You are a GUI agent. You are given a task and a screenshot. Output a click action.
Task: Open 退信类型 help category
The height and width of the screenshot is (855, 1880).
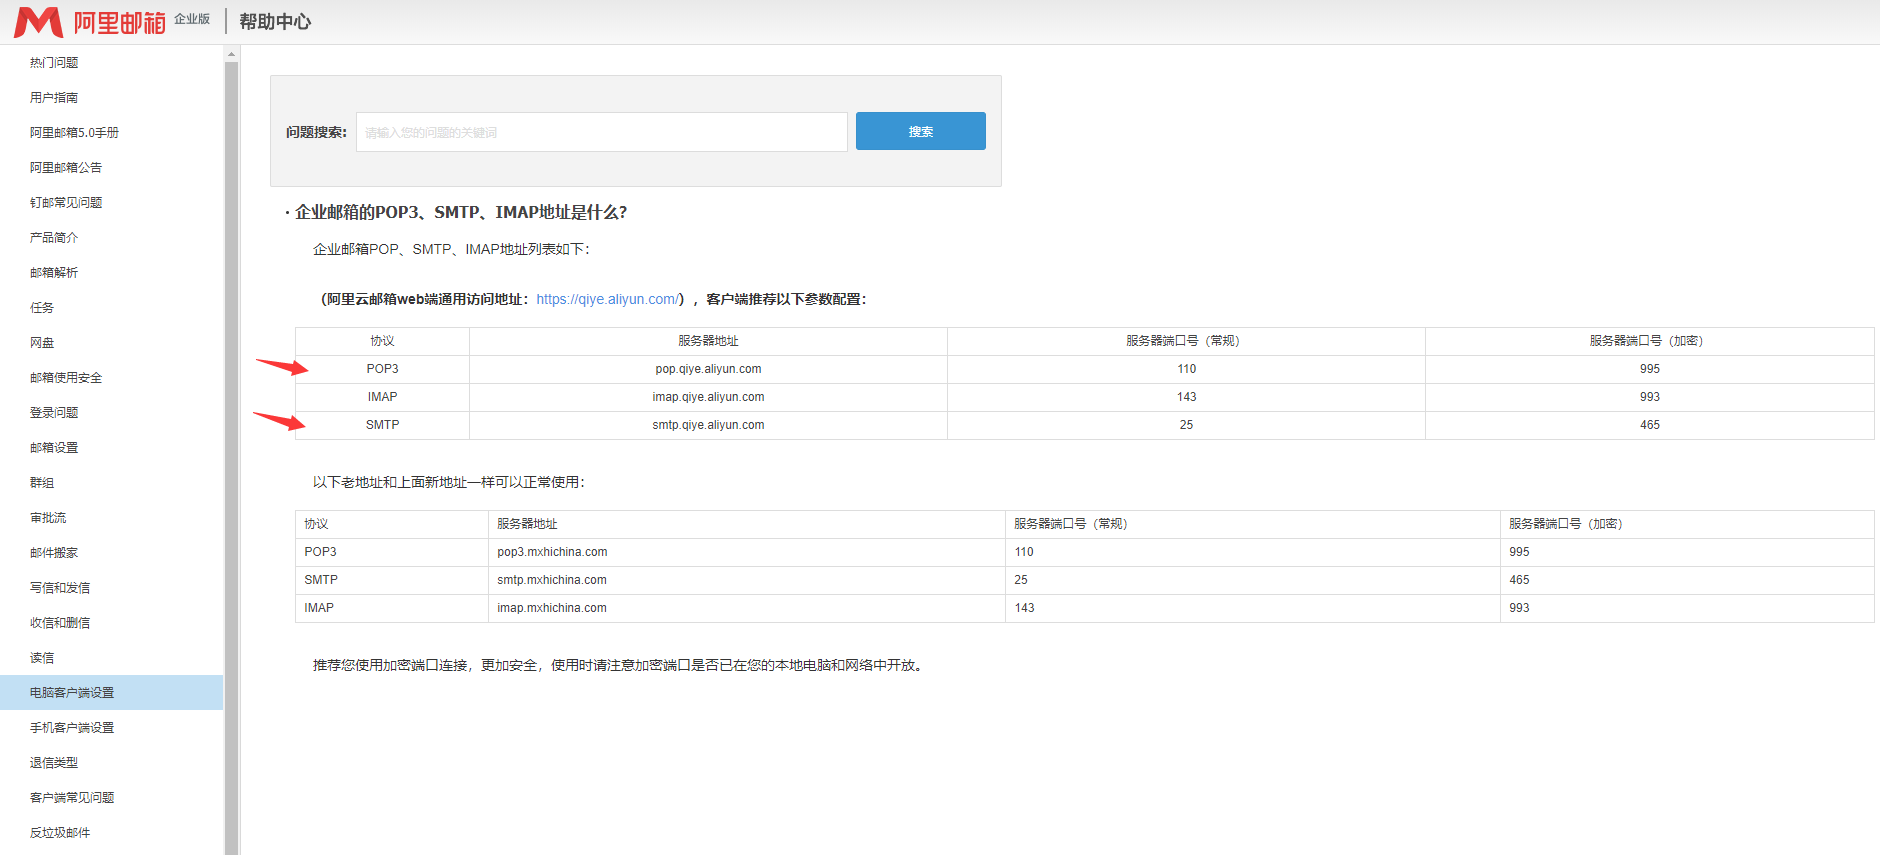coord(54,762)
